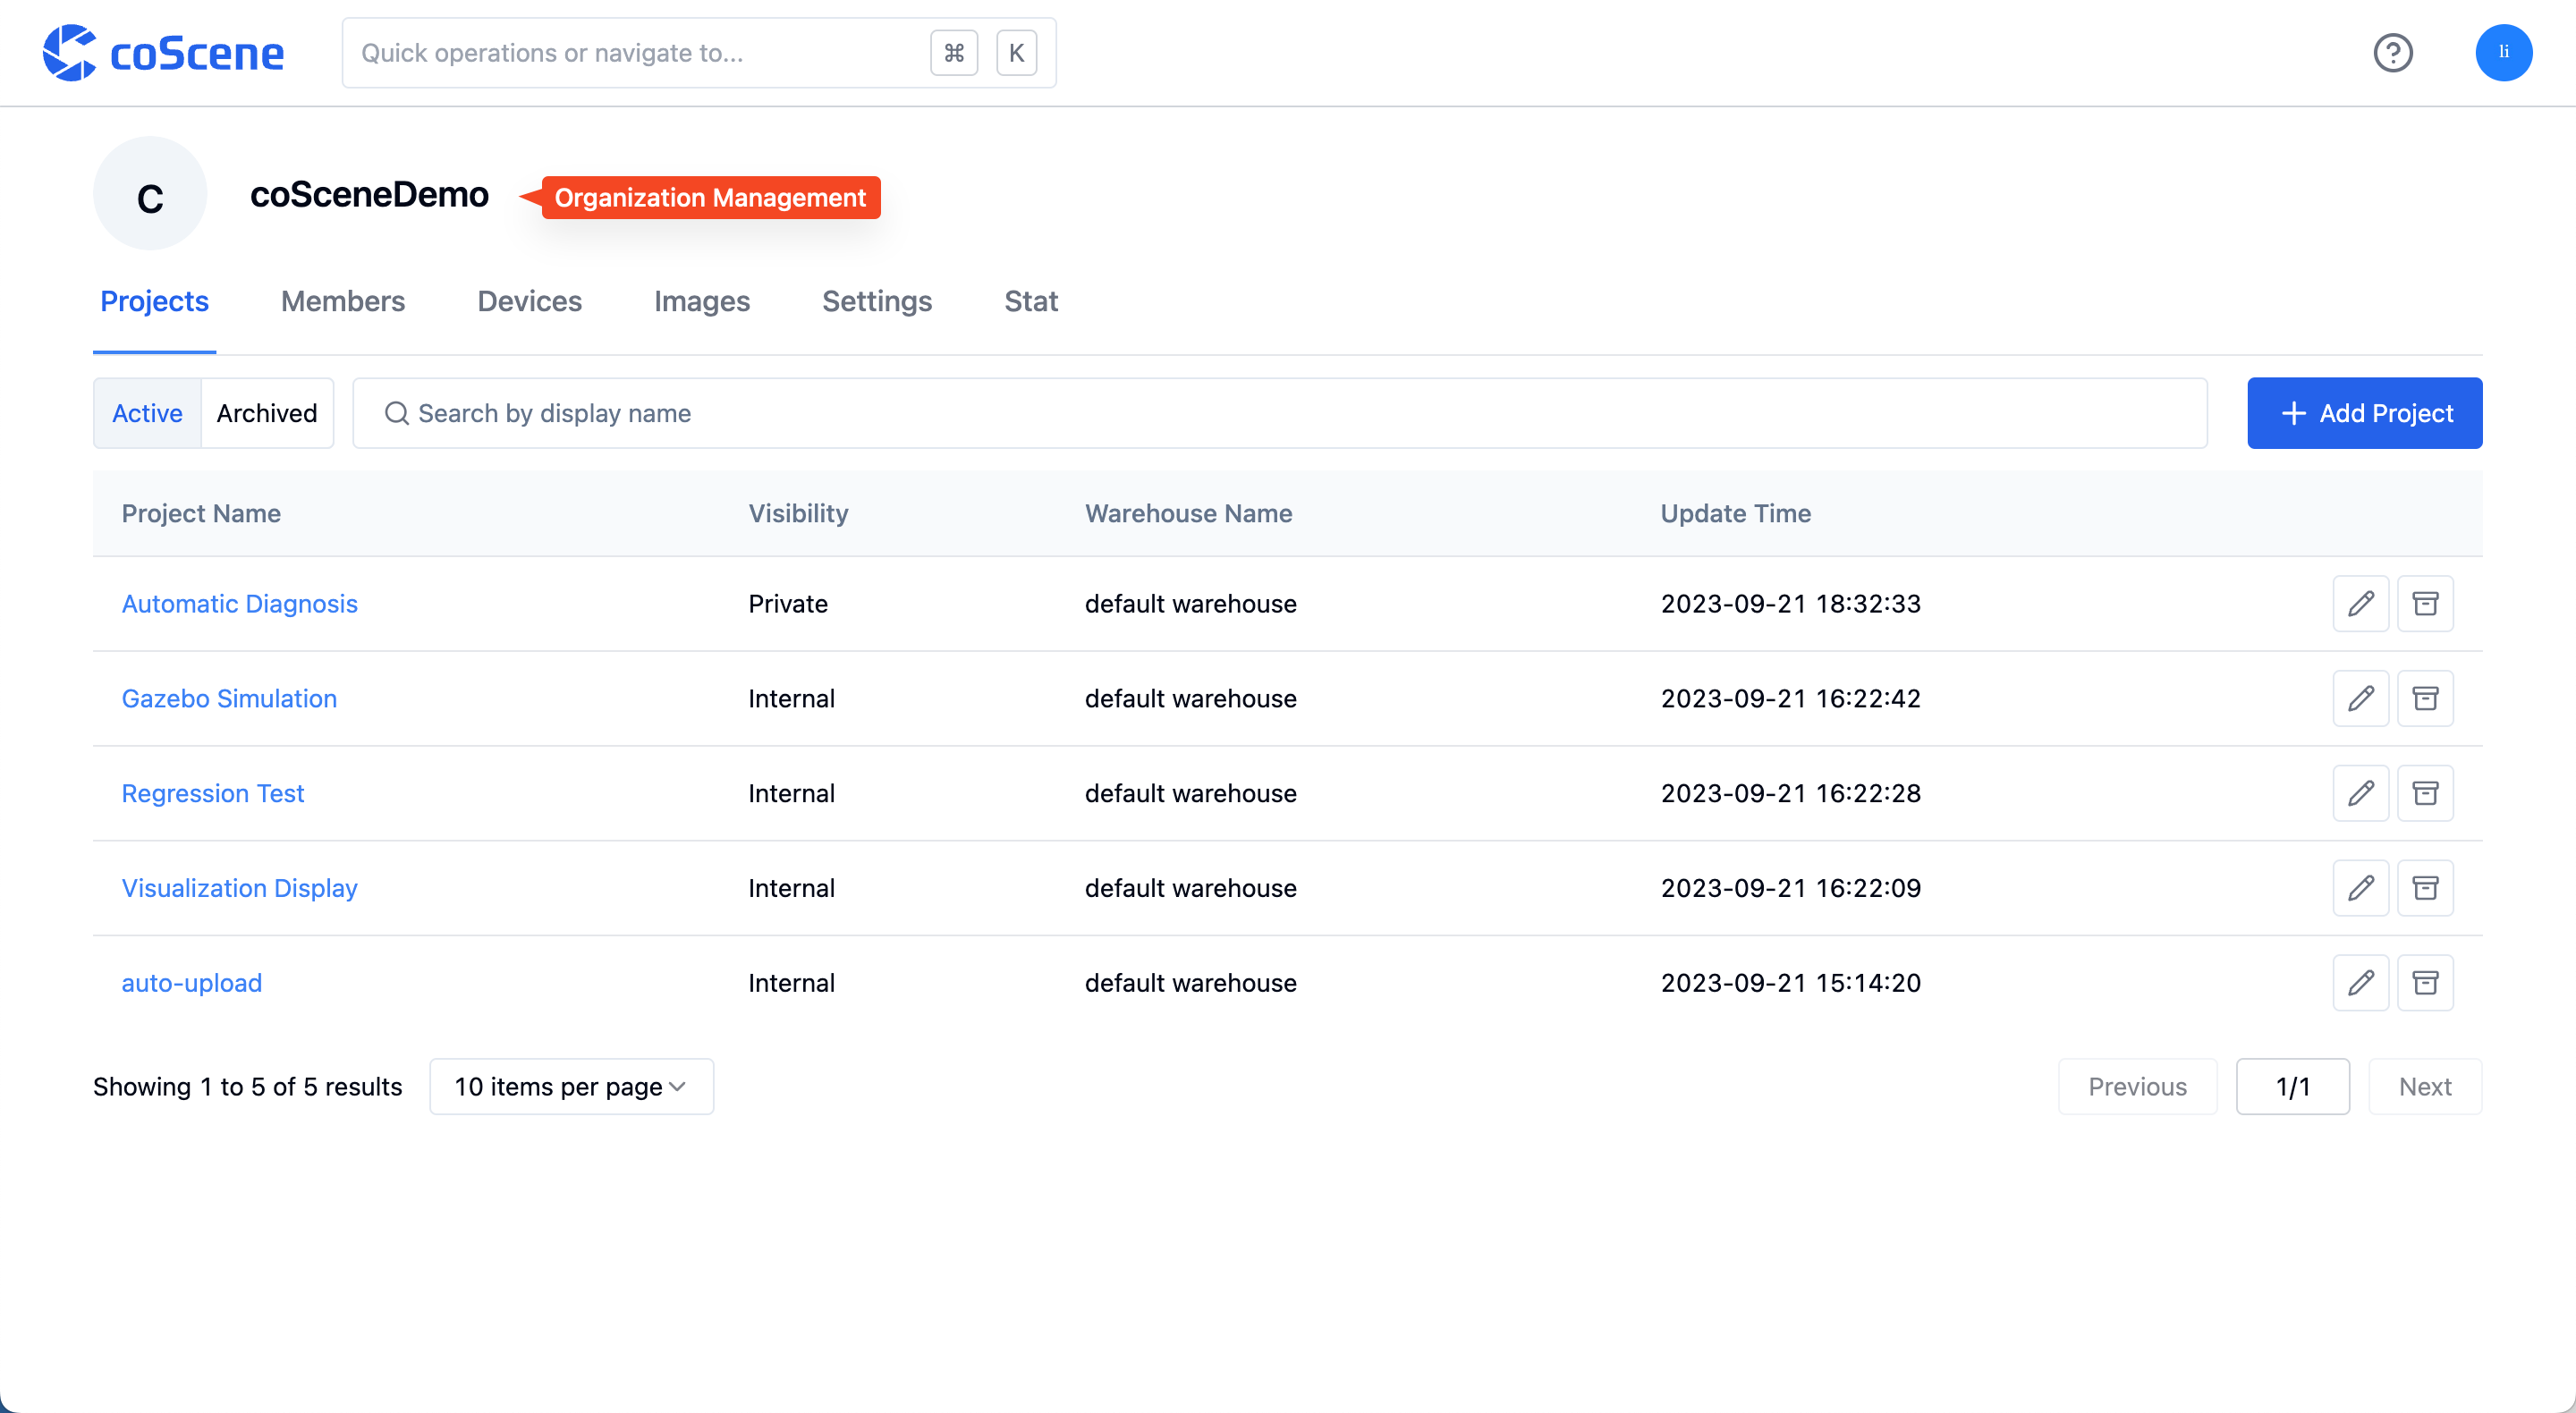Viewport: 2576px width, 1413px height.
Task: Switch to the Images tab
Action: (x=701, y=301)
